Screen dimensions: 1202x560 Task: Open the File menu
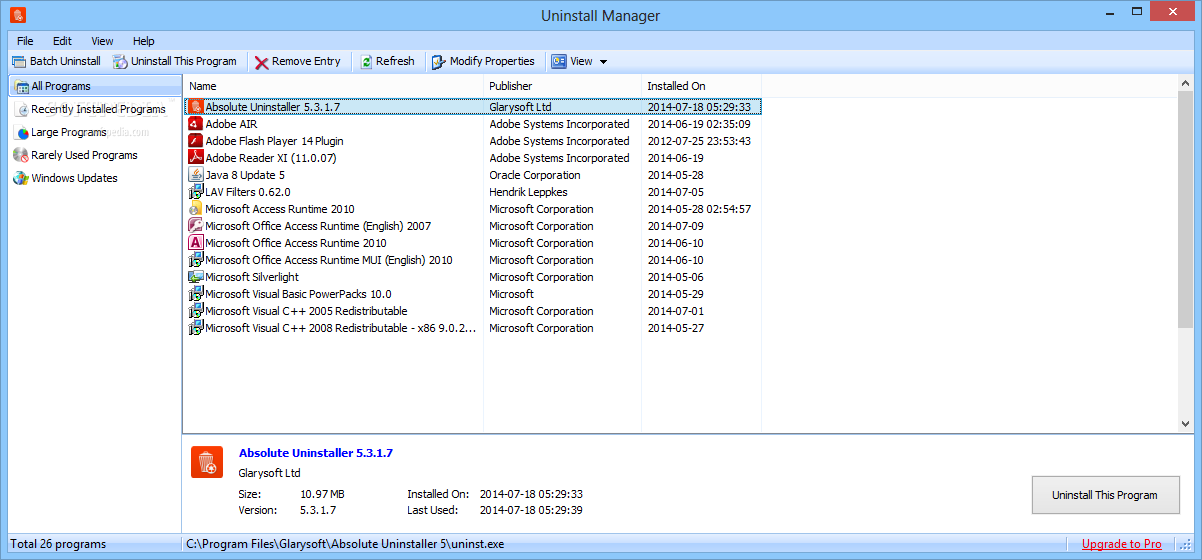(x=25, y=41)
